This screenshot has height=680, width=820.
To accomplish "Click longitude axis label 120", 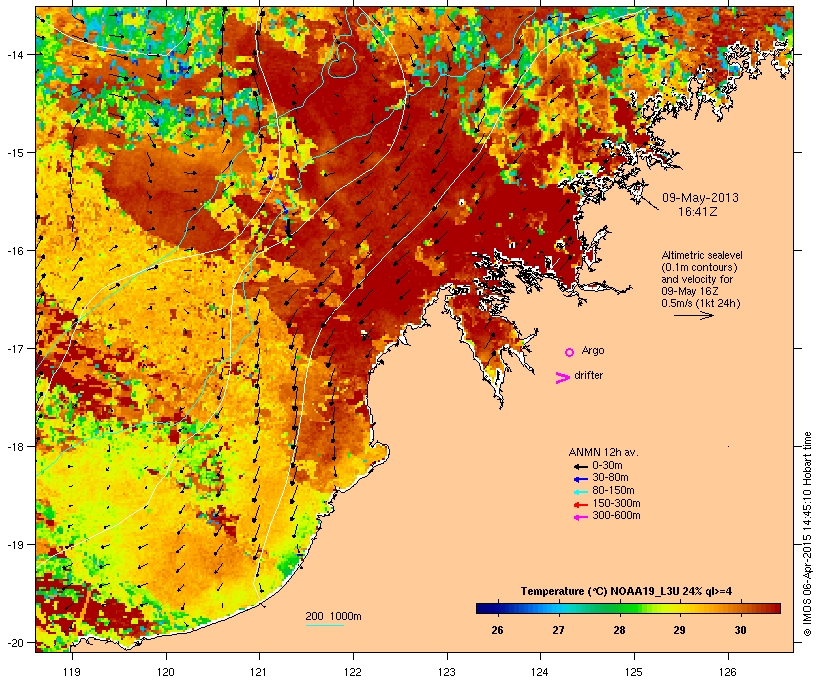I will (166, 672).
